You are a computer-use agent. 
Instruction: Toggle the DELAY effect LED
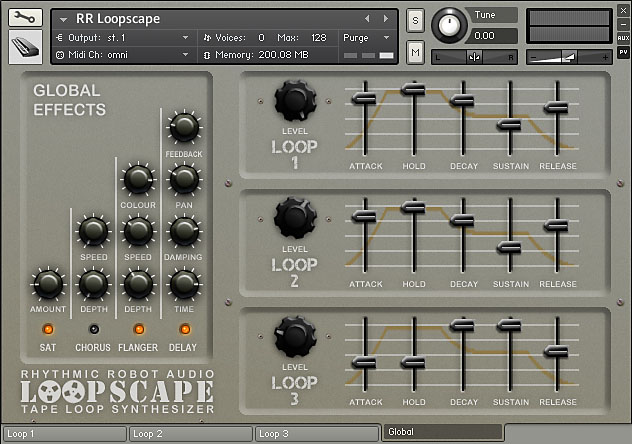click(x=185, y=329)
